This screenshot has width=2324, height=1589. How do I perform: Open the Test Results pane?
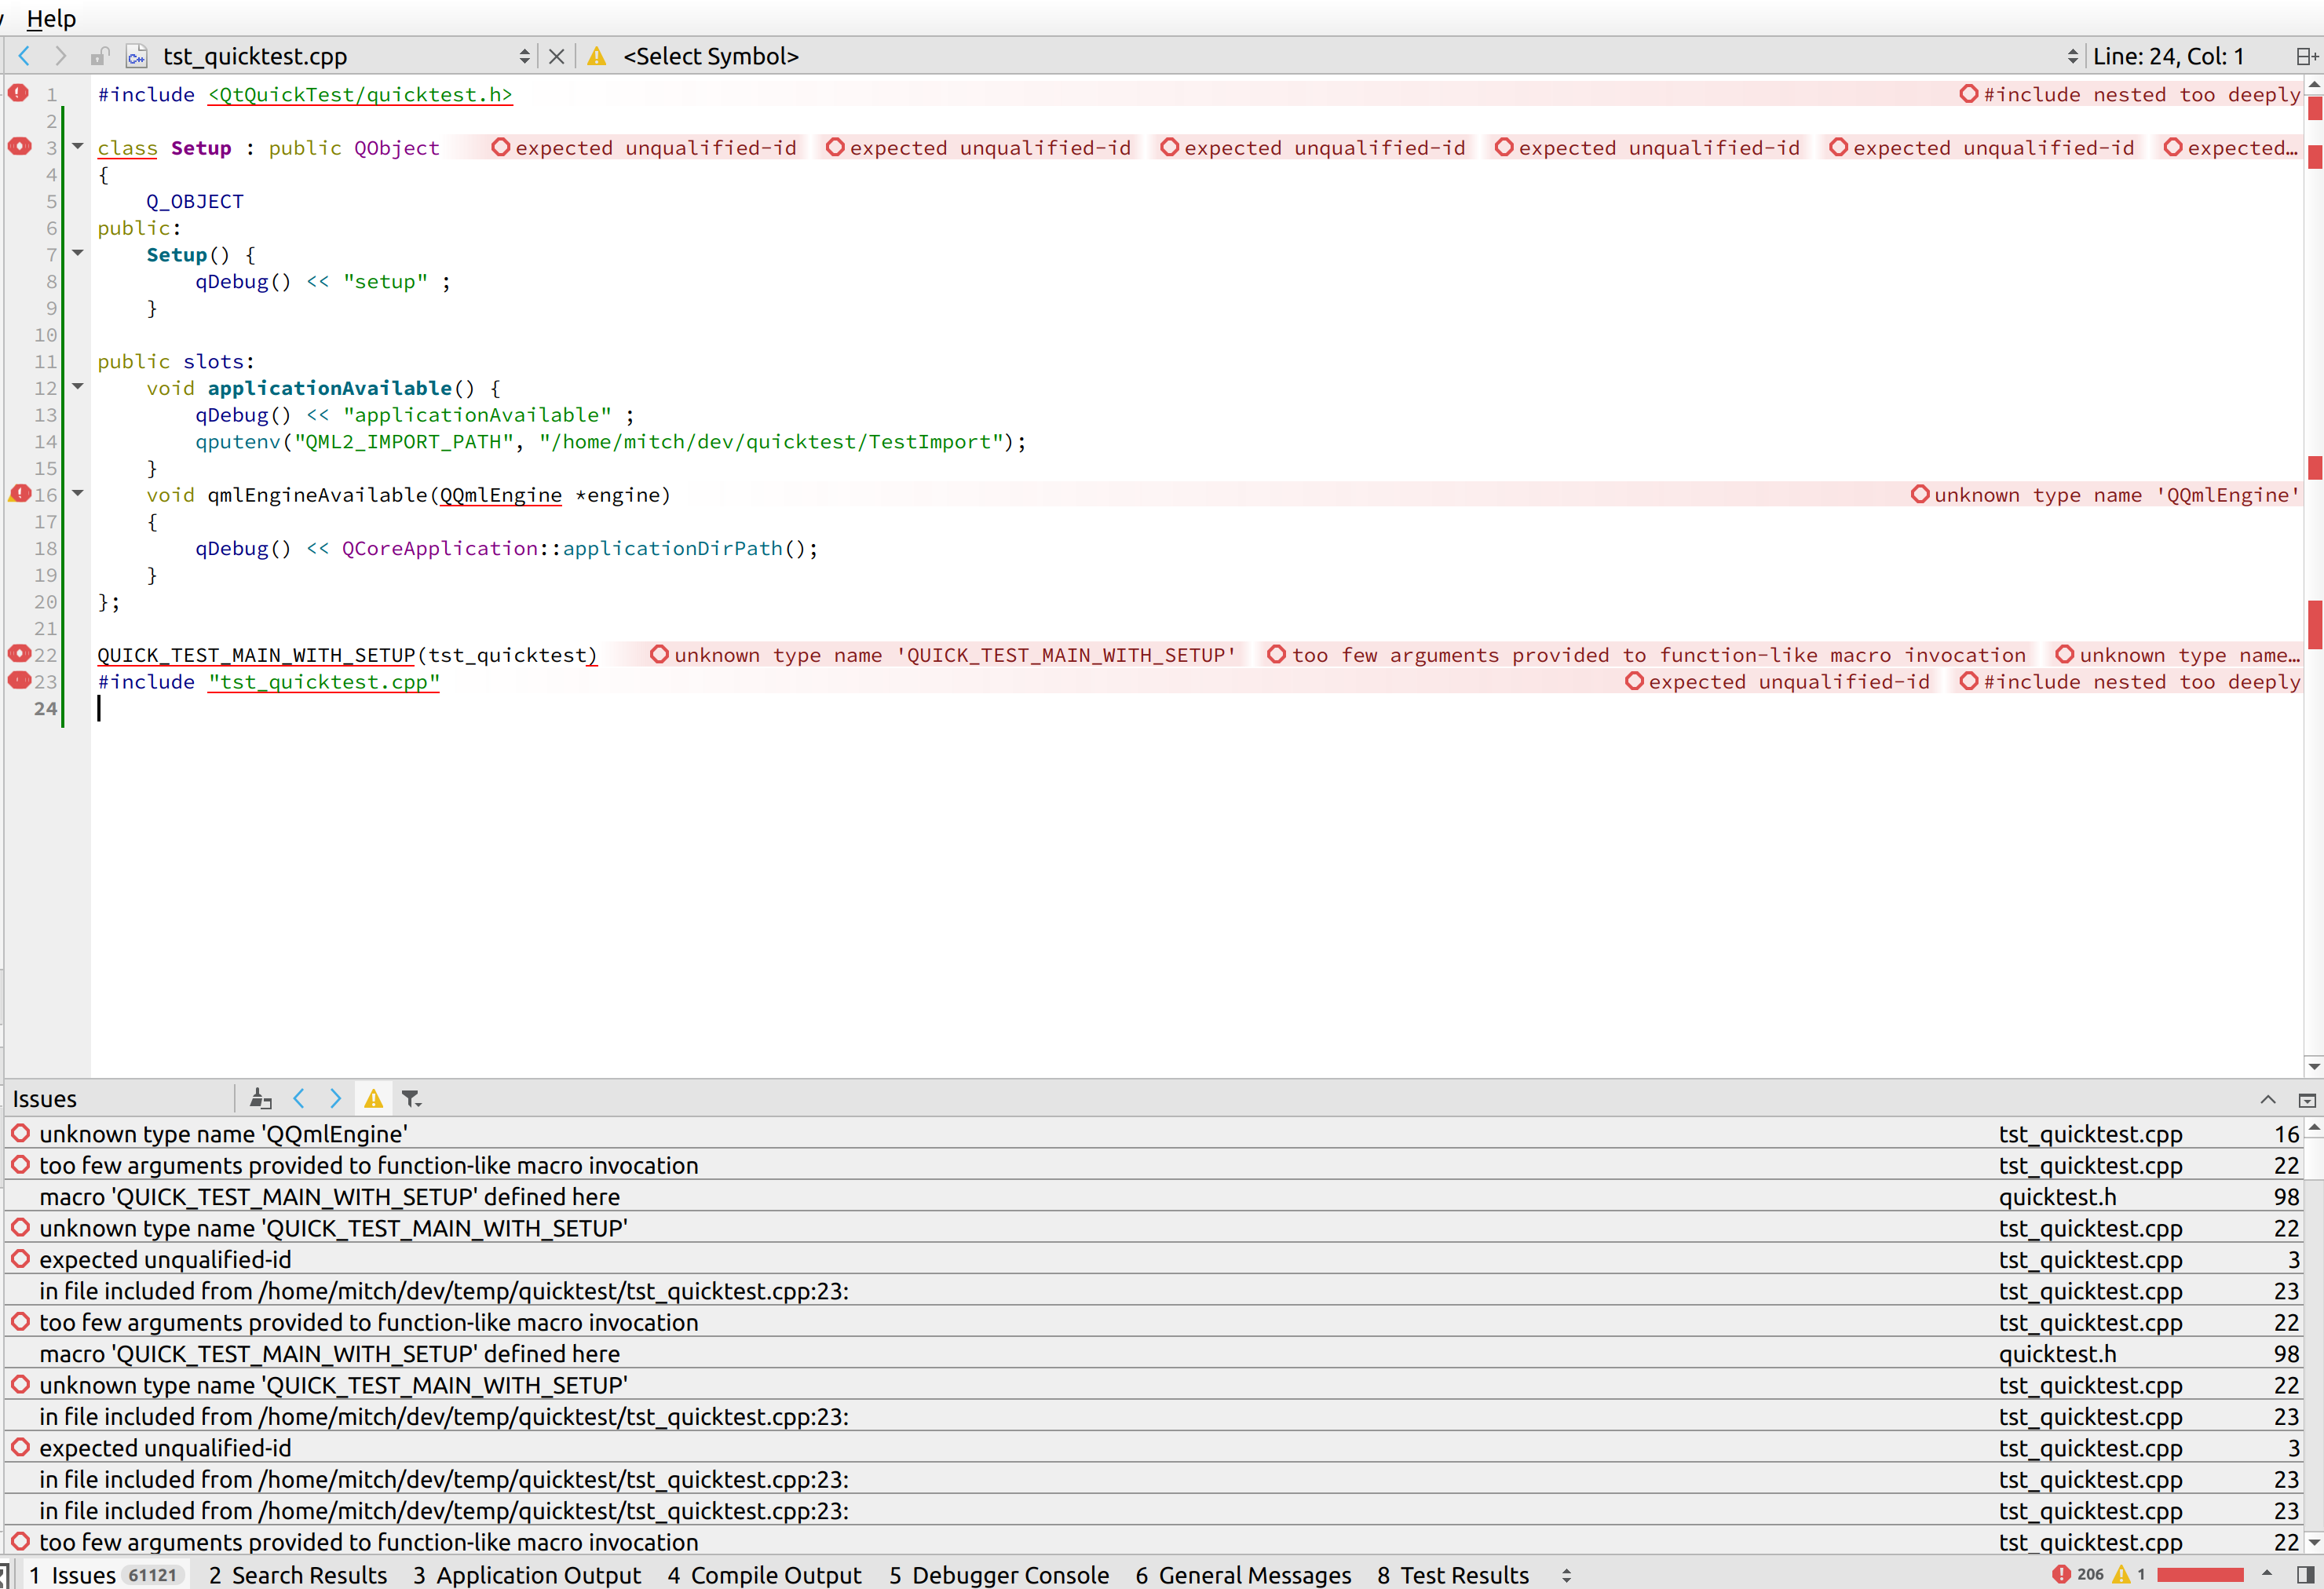click(x=1453, y=1575)
